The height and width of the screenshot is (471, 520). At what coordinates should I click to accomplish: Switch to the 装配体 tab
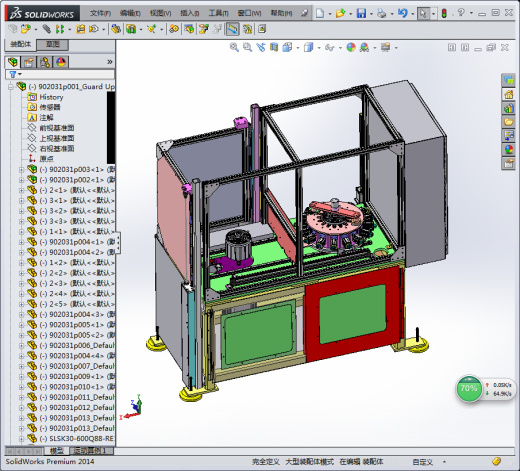[x=20, y=44]
